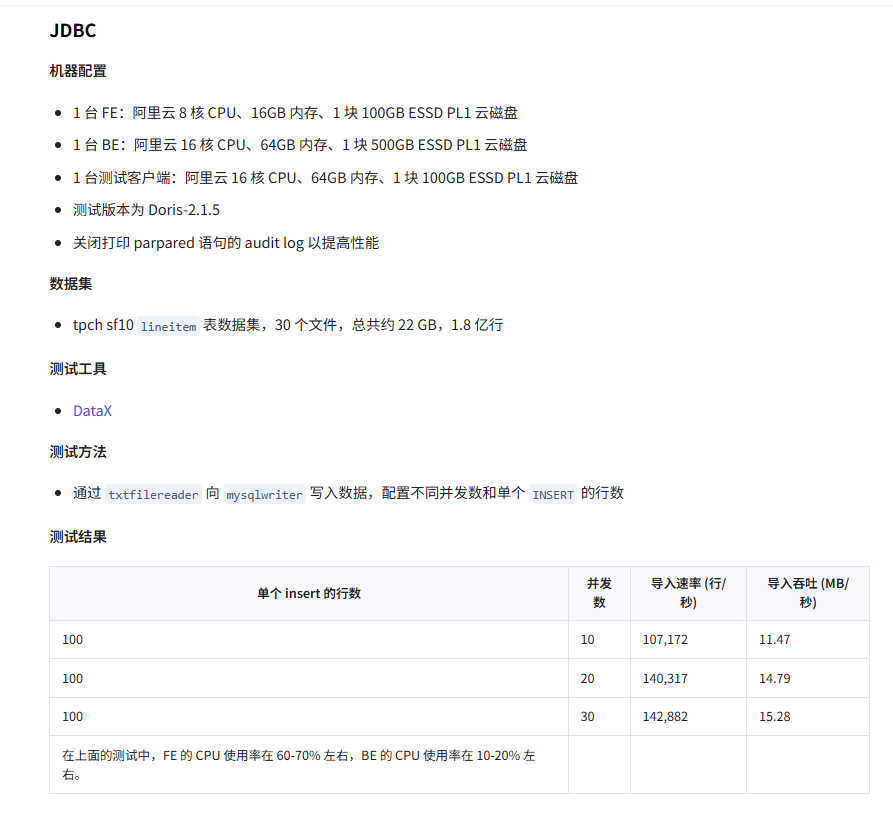Click the FE machine config bullet line
893x813 pixels.
pyautogui.click(x=295, y=113)
